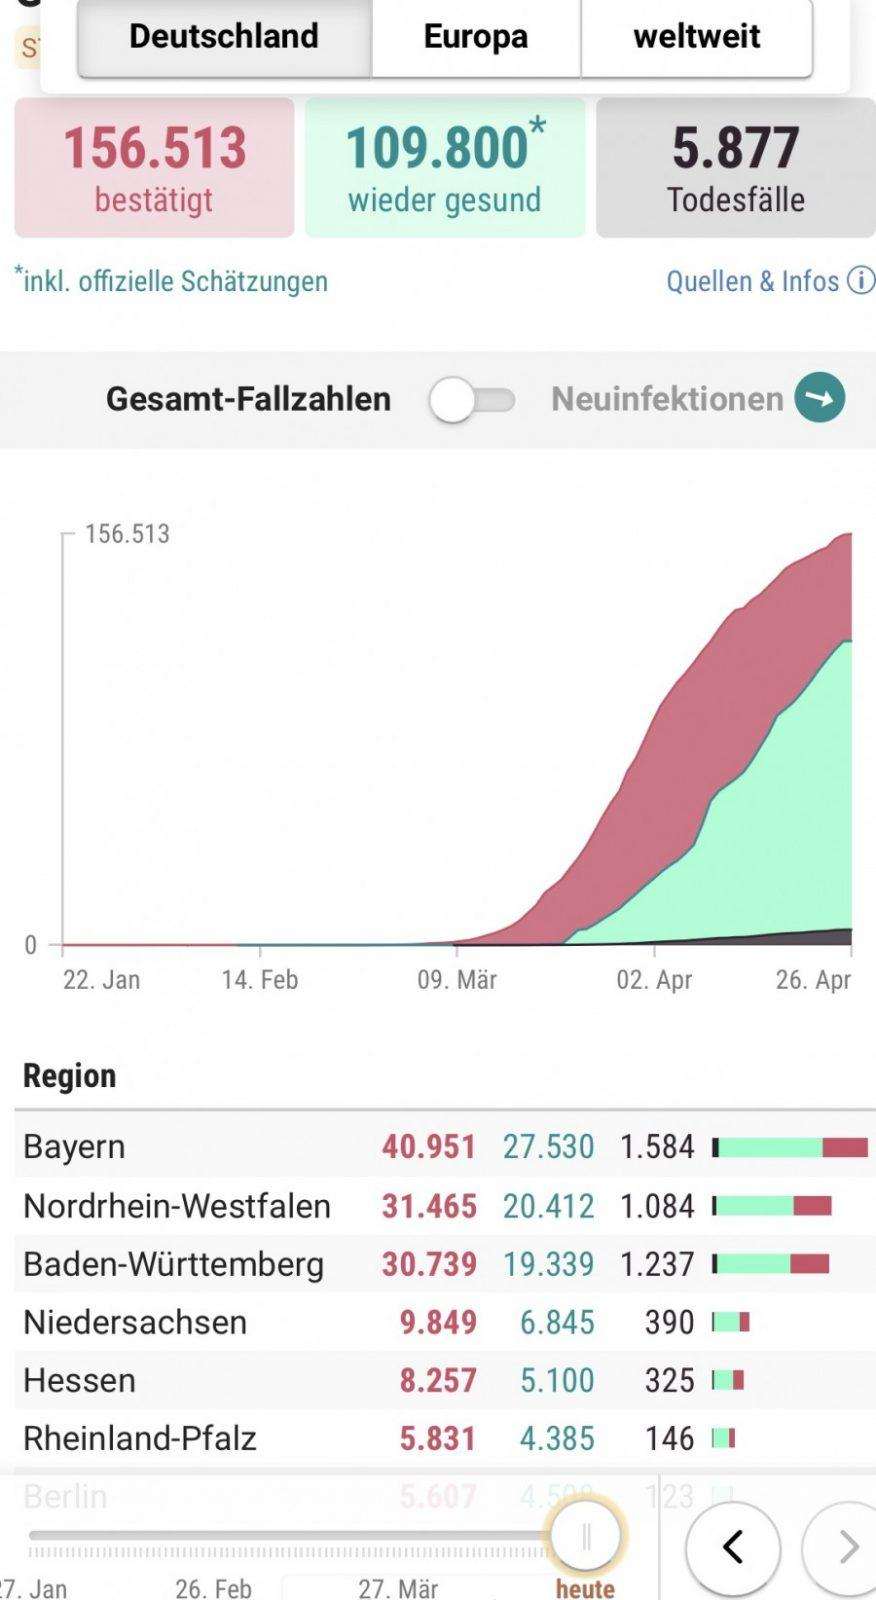Open the Quellen & Infos link
876x1600 pixels.
click(x=753, y=281)
